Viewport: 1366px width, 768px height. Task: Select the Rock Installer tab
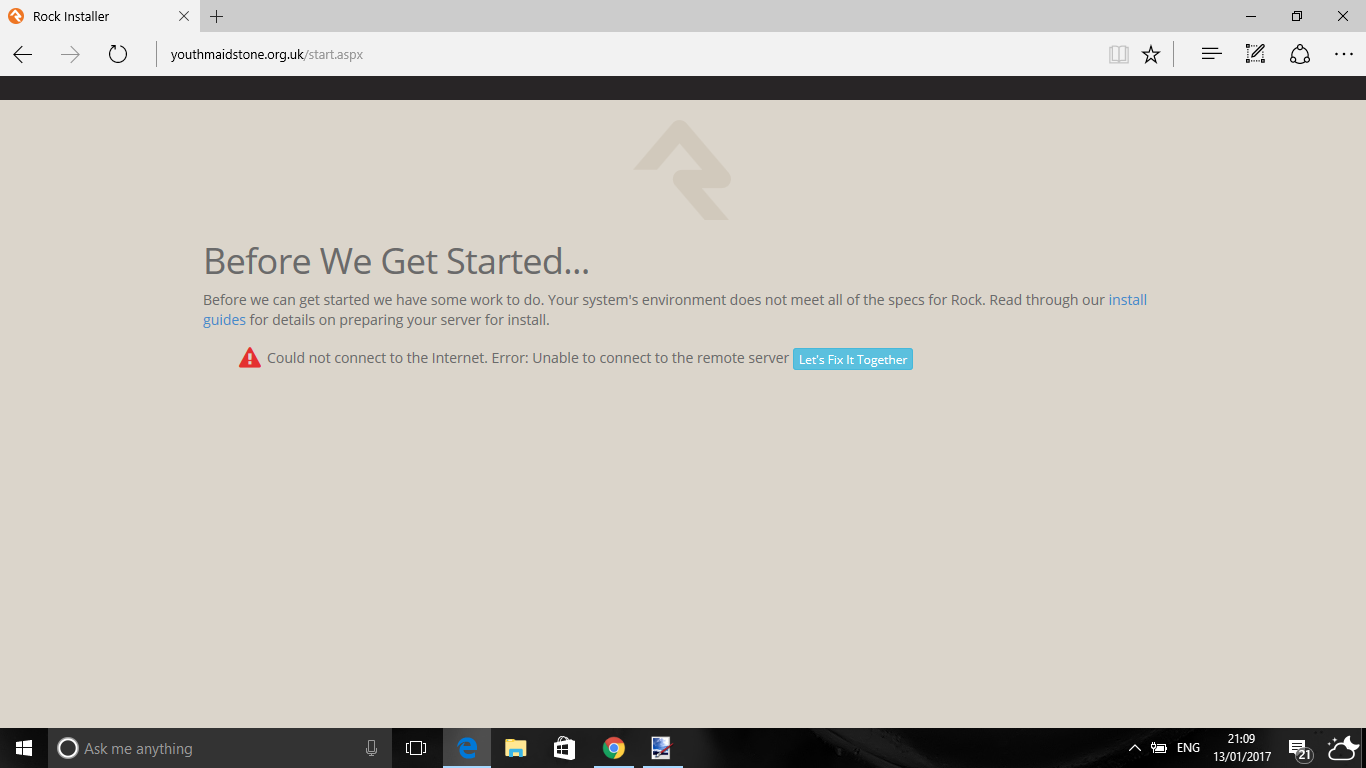click(90, 17)
